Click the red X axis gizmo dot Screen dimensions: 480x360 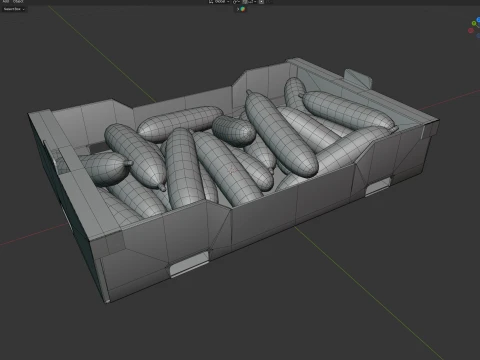(471, 31)
